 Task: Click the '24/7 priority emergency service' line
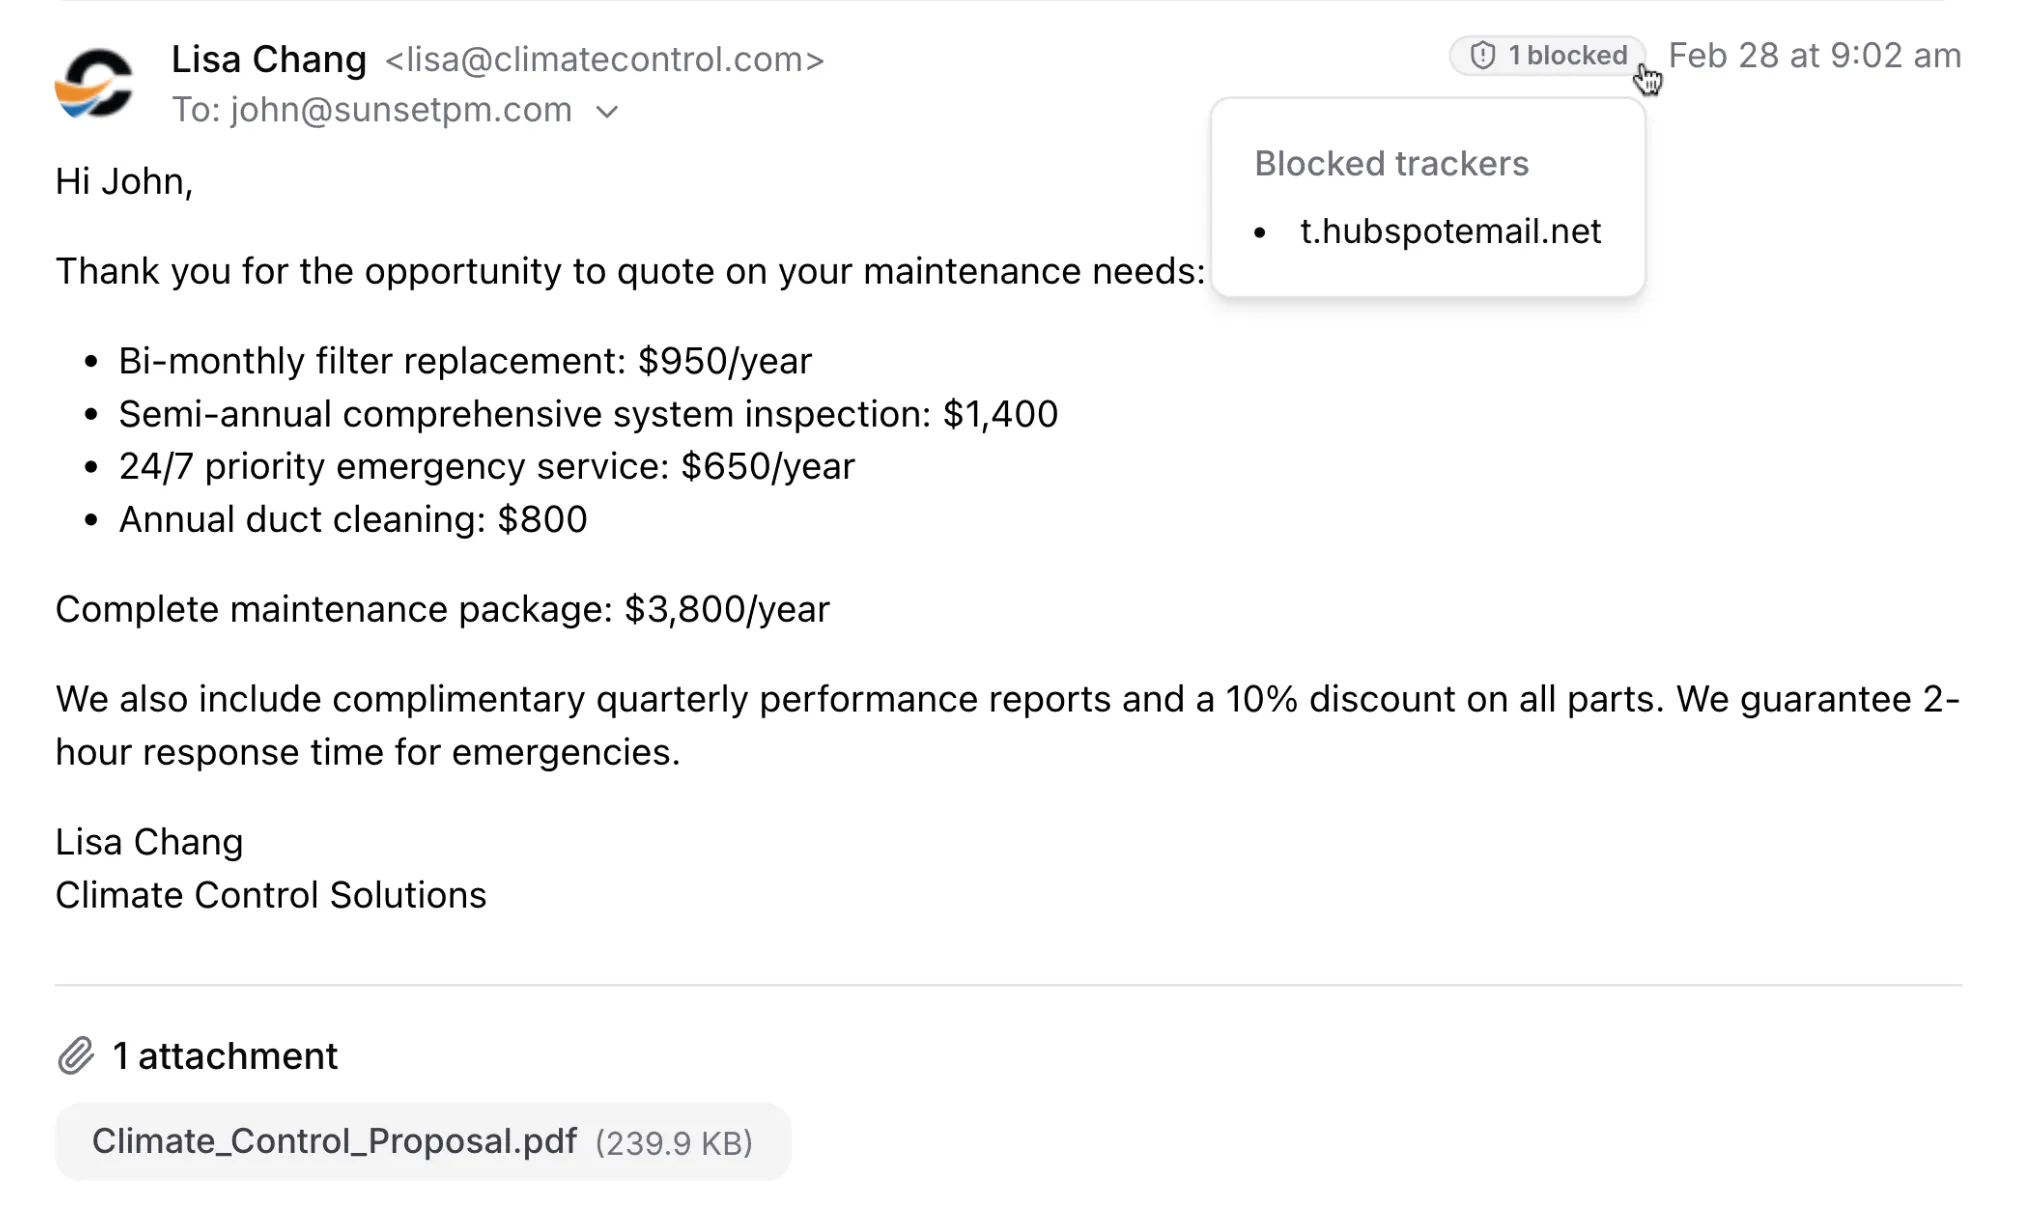[x=487, y=467]
